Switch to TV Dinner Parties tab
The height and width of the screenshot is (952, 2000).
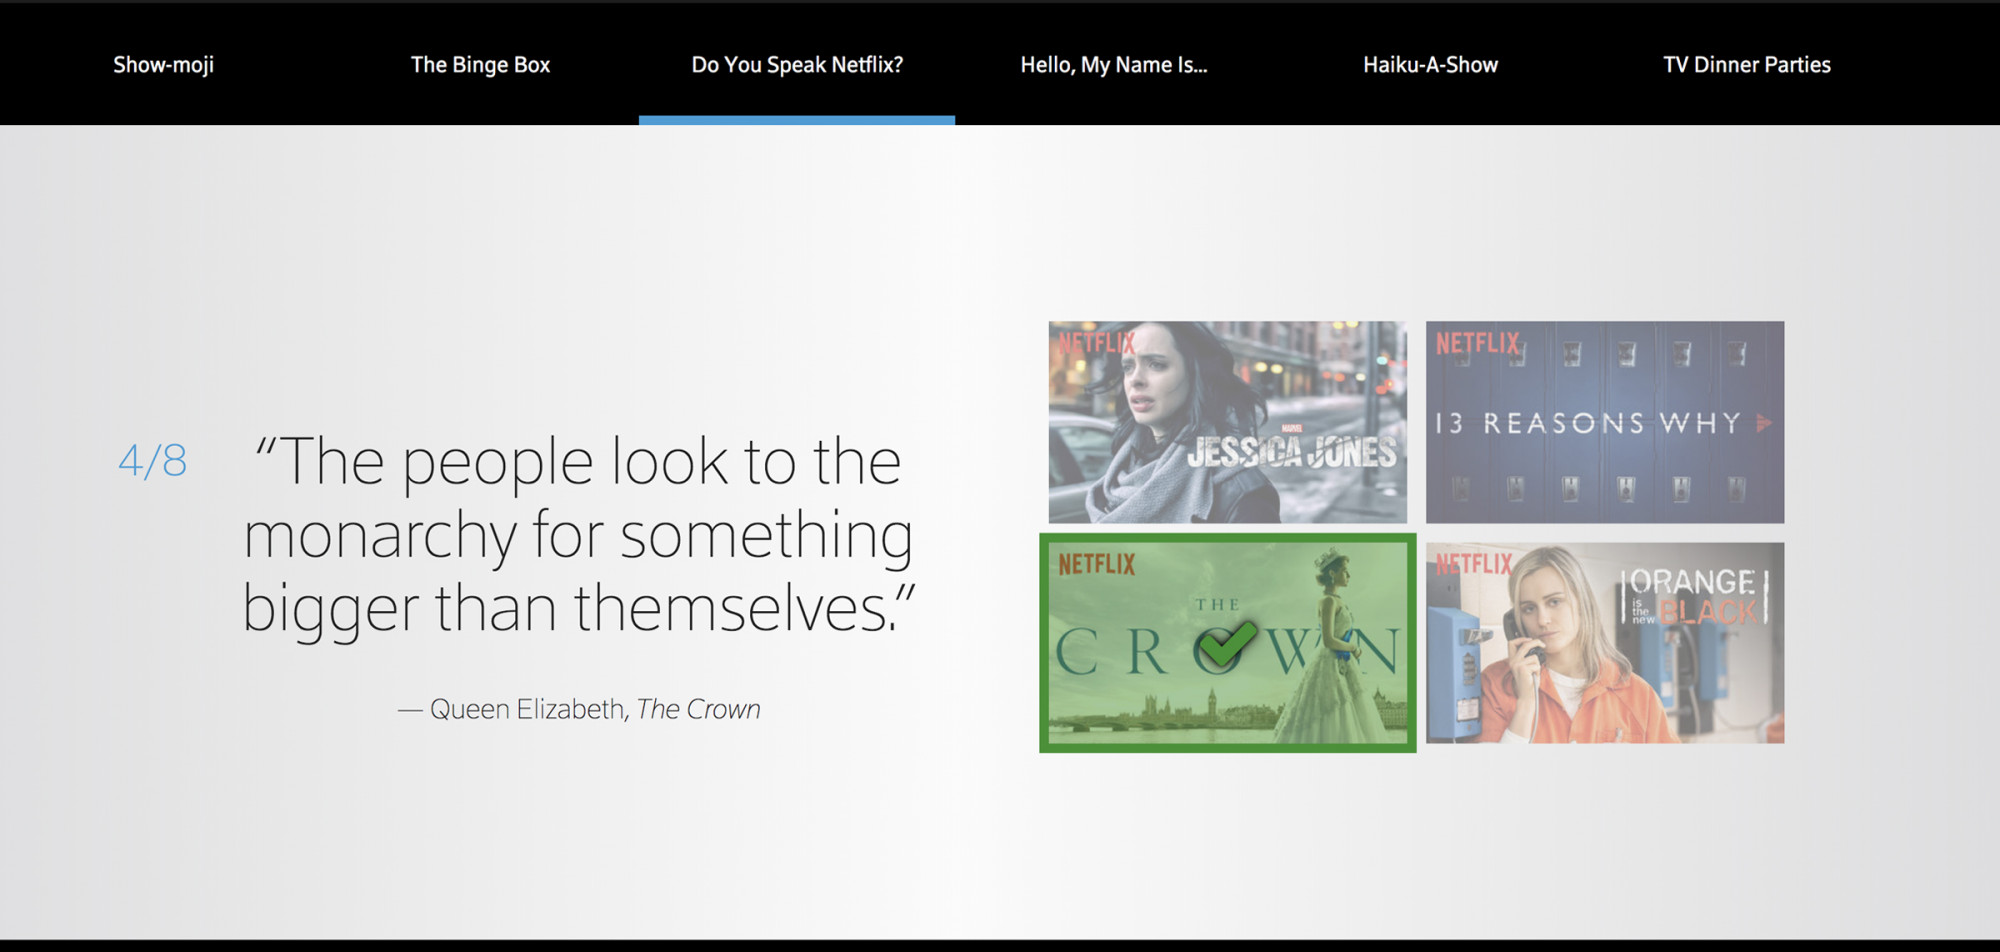click(x=1746, y=65)
